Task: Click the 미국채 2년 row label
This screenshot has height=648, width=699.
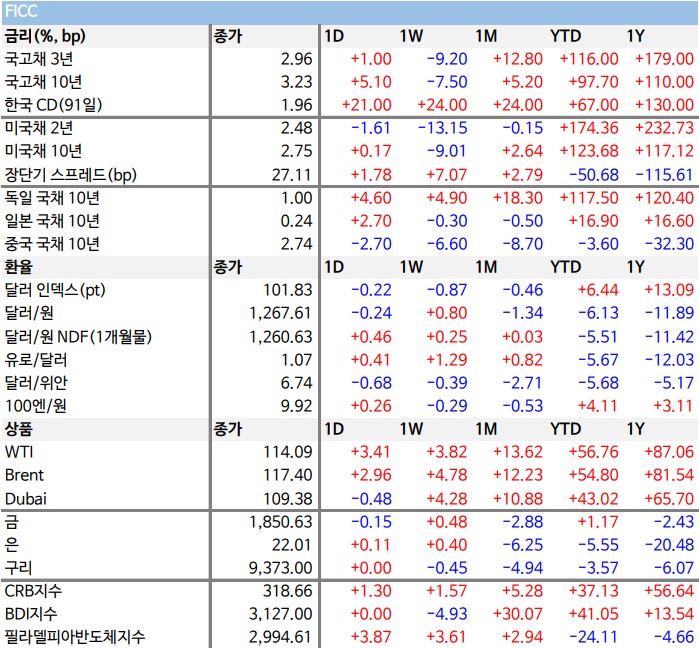Action: pos(39,128)
